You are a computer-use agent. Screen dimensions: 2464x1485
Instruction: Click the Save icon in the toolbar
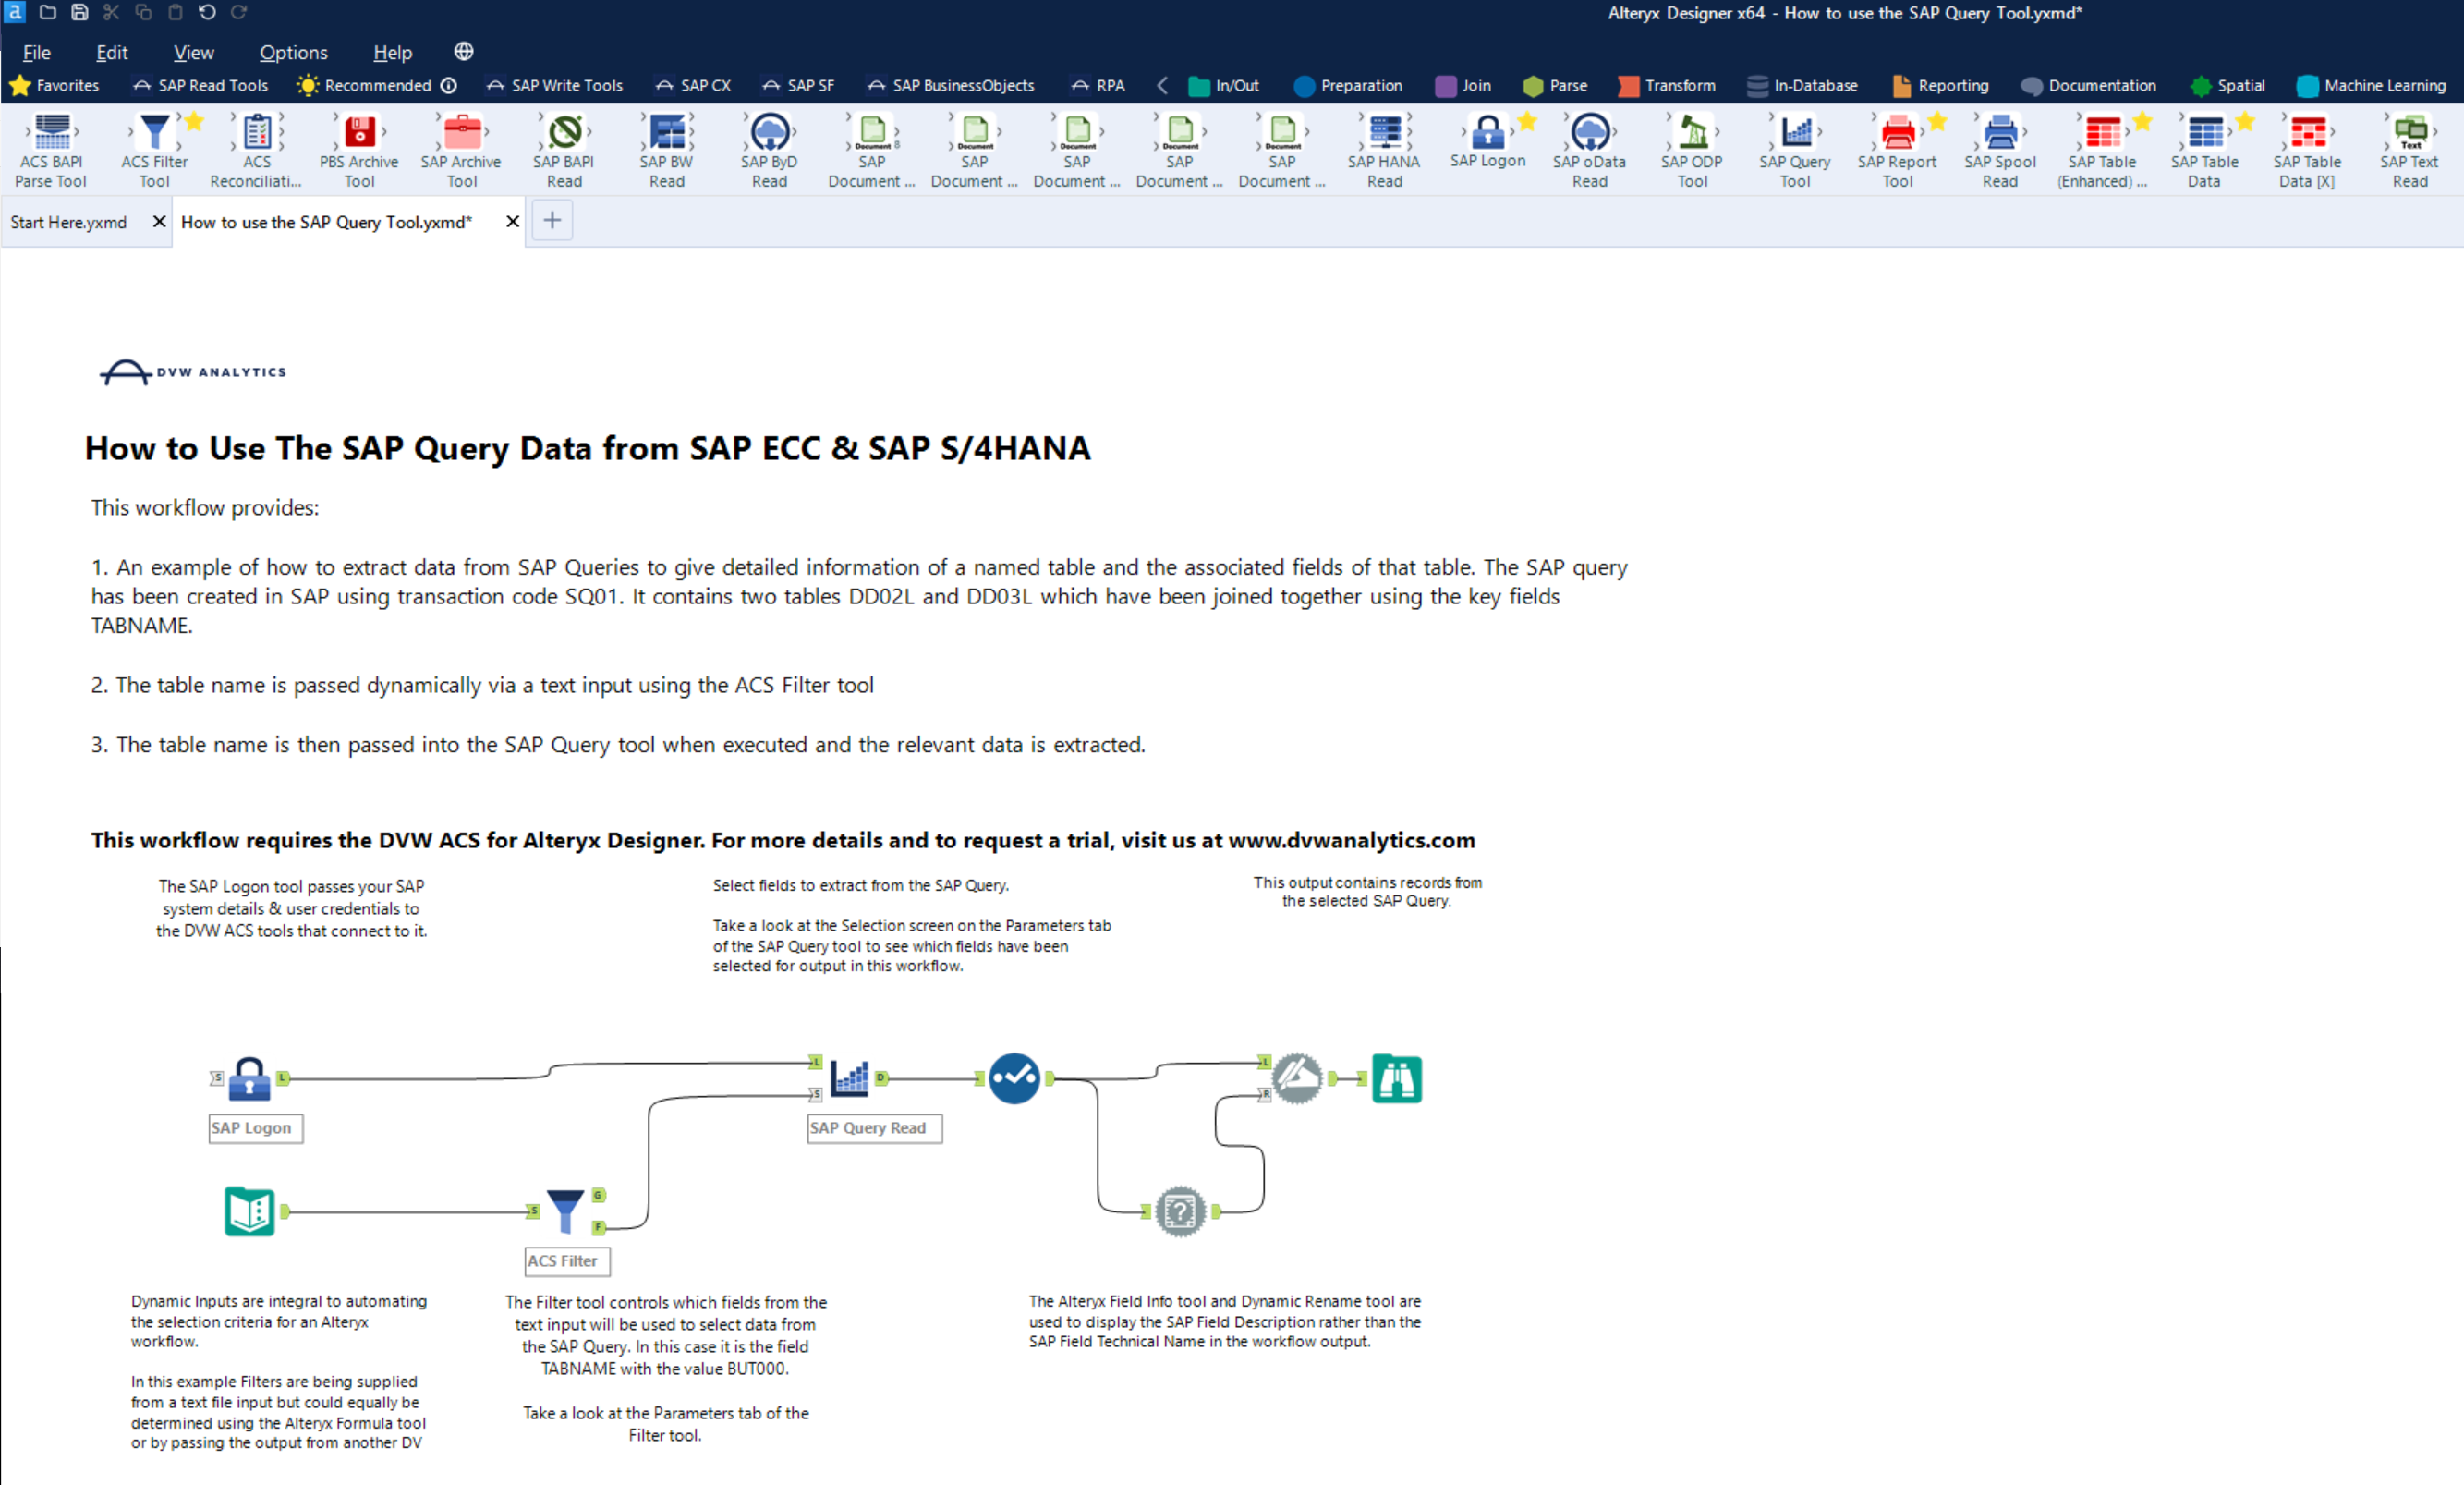[79, 12]
